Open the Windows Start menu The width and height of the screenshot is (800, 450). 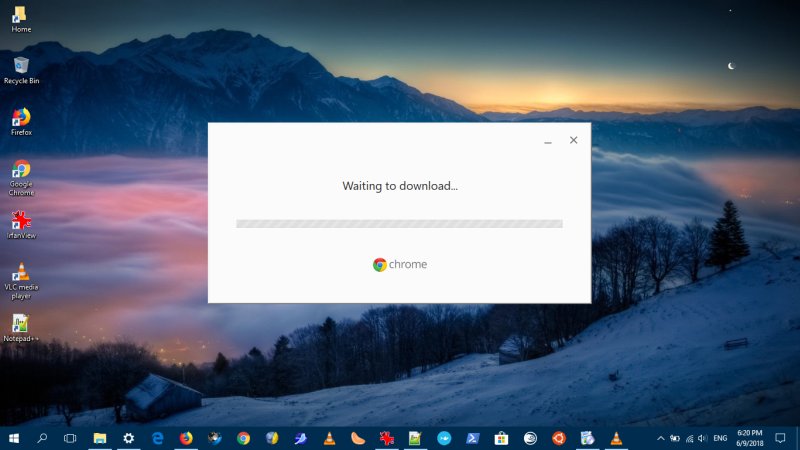[14, 438]
